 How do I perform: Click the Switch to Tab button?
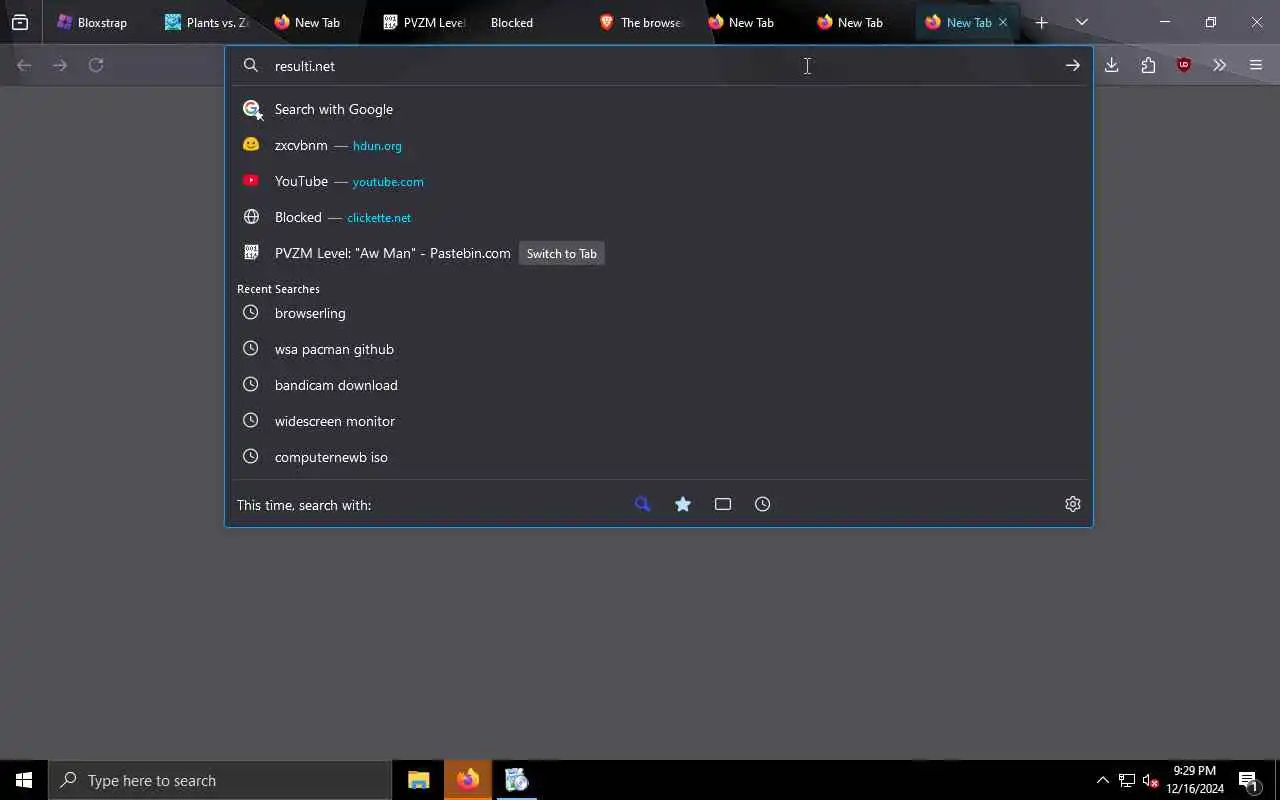561,253
